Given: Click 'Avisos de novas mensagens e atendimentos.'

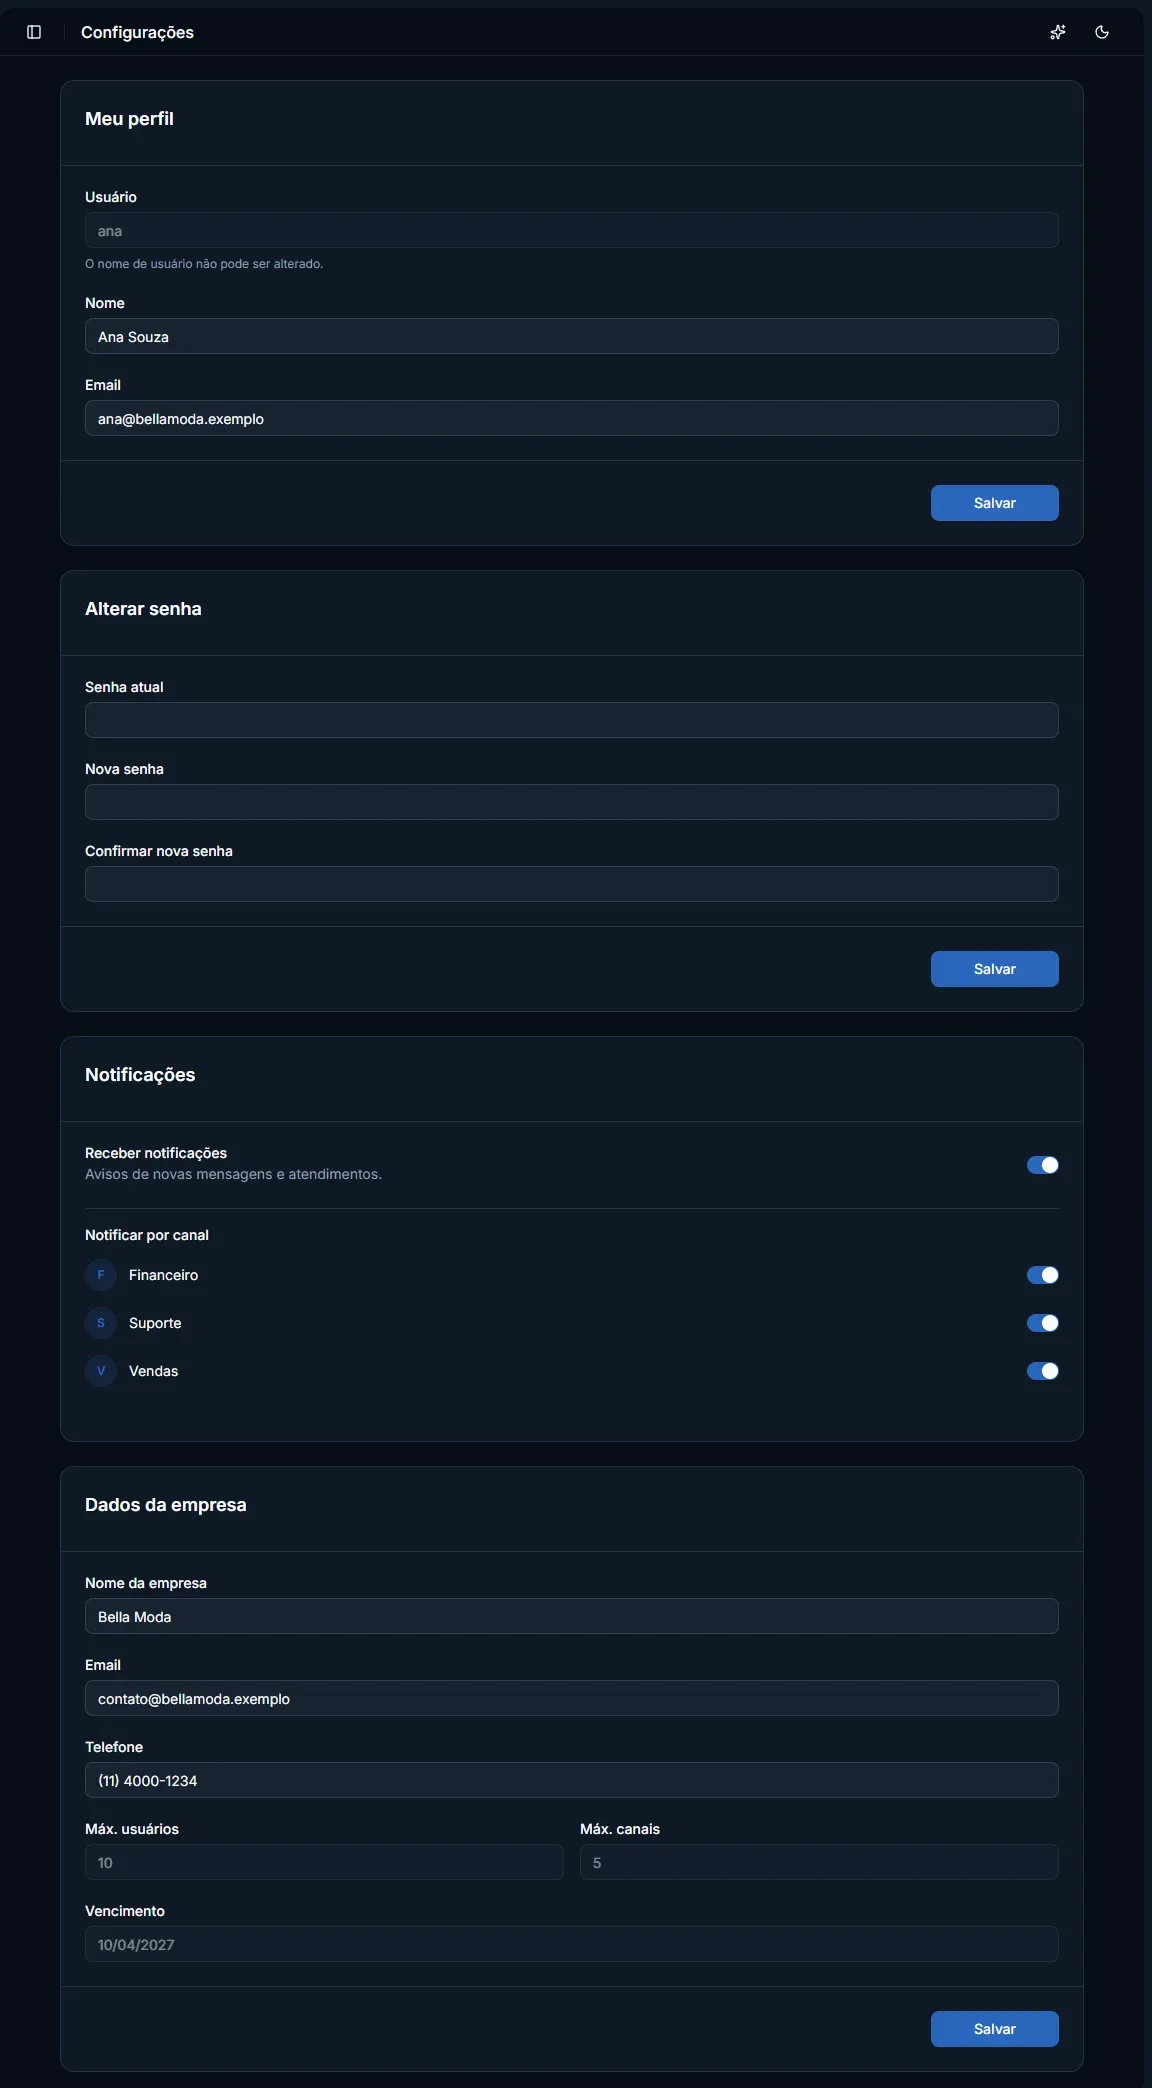Looking at the screenshot, I should point(233,1174).
